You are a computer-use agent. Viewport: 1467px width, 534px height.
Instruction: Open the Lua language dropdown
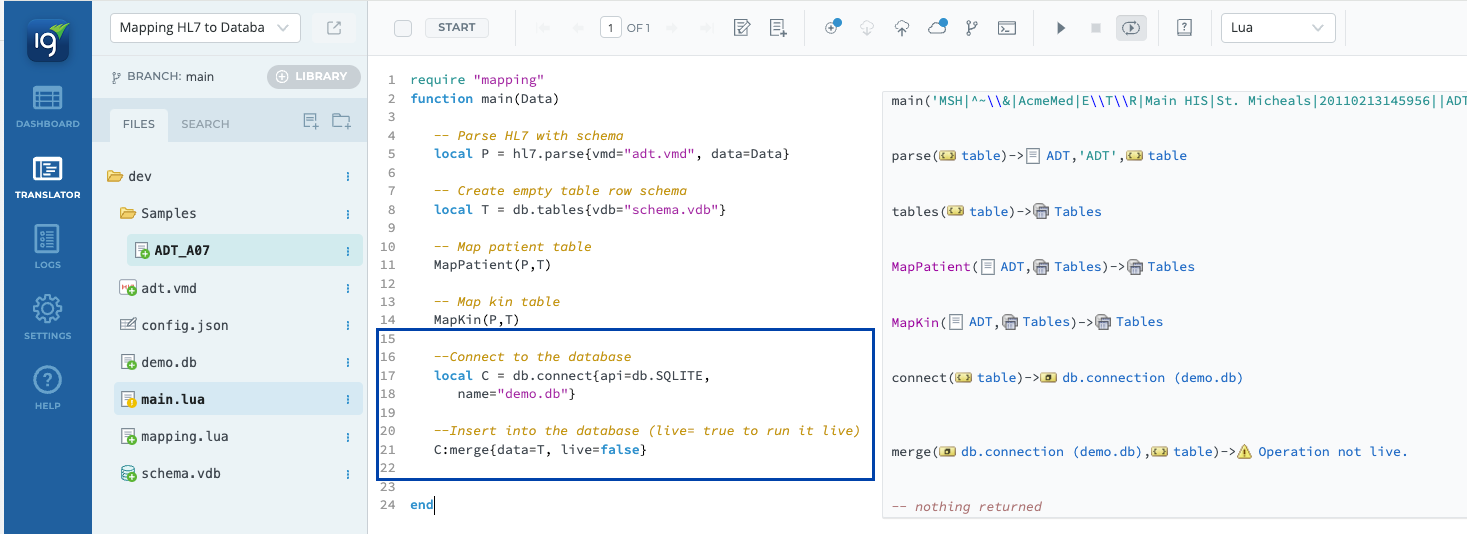click(1277, 28)
